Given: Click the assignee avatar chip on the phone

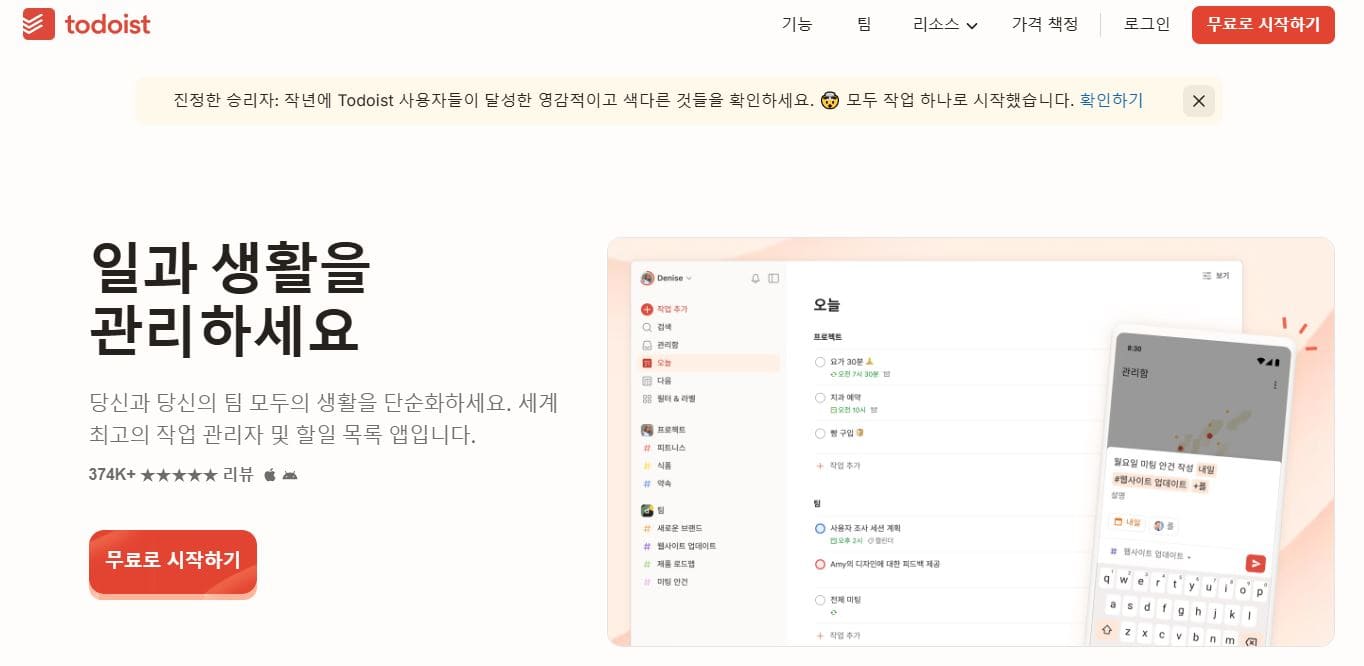Looking at the screenshot, I should click(1164, 524).
